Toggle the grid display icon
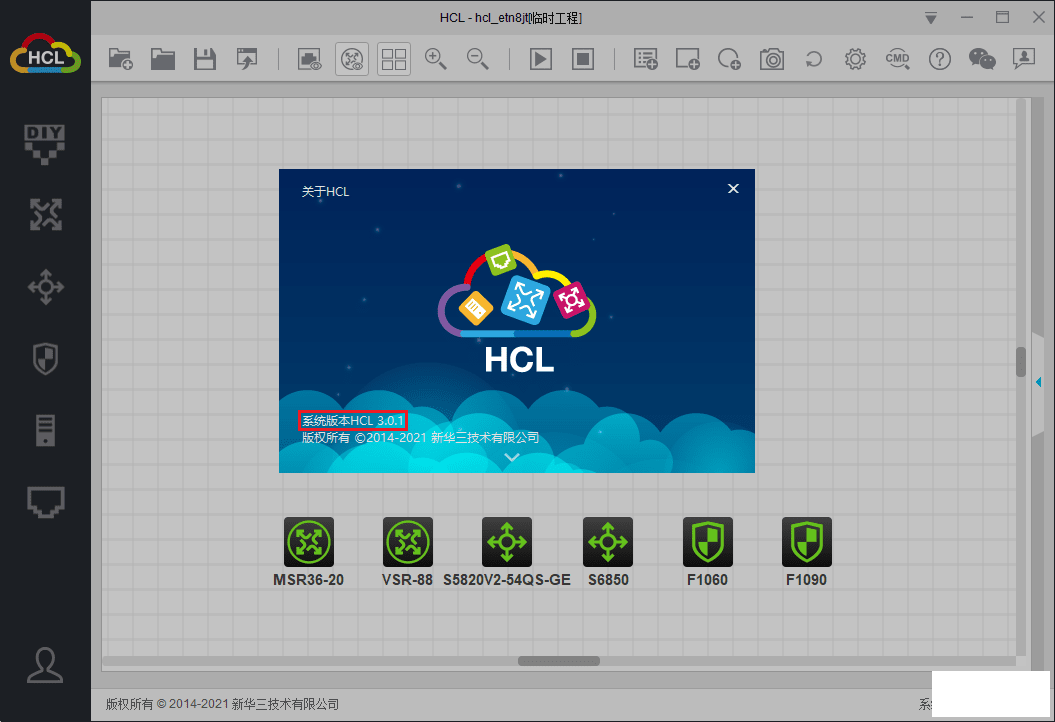Viewport: 1055px width, 722px height. coord(394,59)
